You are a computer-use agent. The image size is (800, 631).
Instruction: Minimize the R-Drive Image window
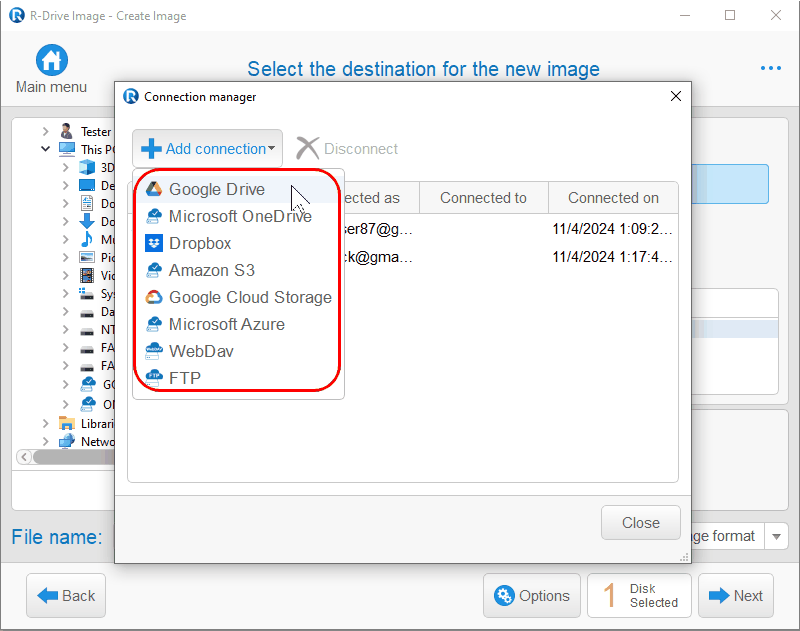coord(685,15)
